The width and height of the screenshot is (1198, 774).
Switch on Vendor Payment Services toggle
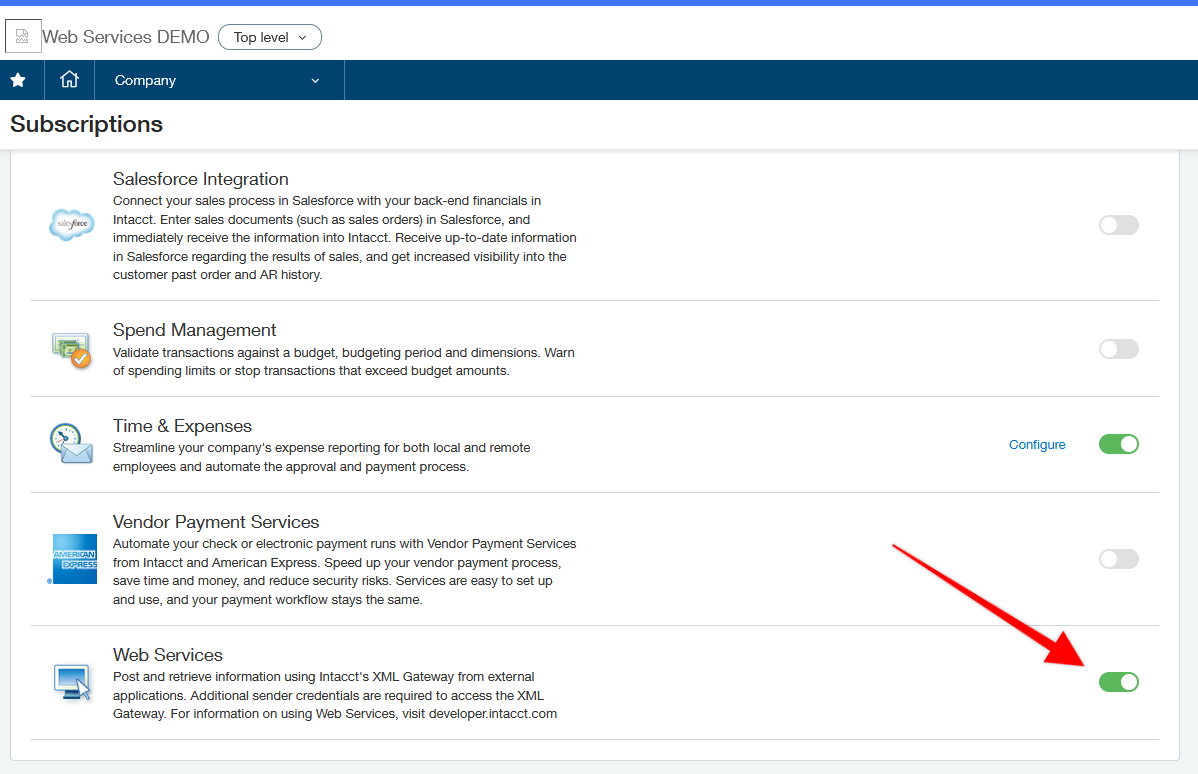coord(1119,559)
